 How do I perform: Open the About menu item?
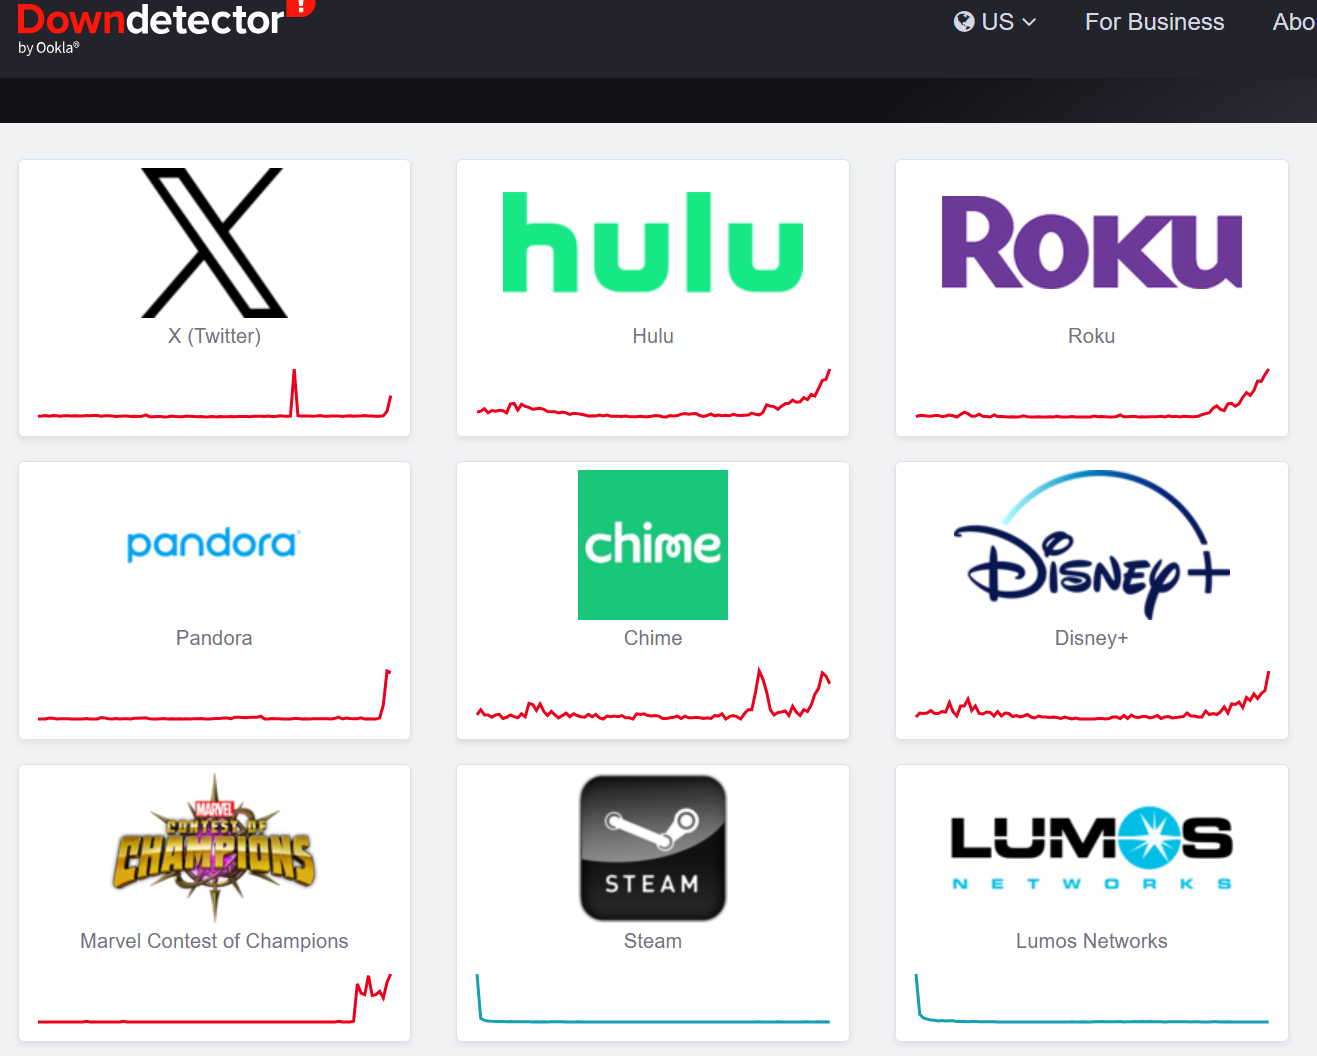(1294, 22)
